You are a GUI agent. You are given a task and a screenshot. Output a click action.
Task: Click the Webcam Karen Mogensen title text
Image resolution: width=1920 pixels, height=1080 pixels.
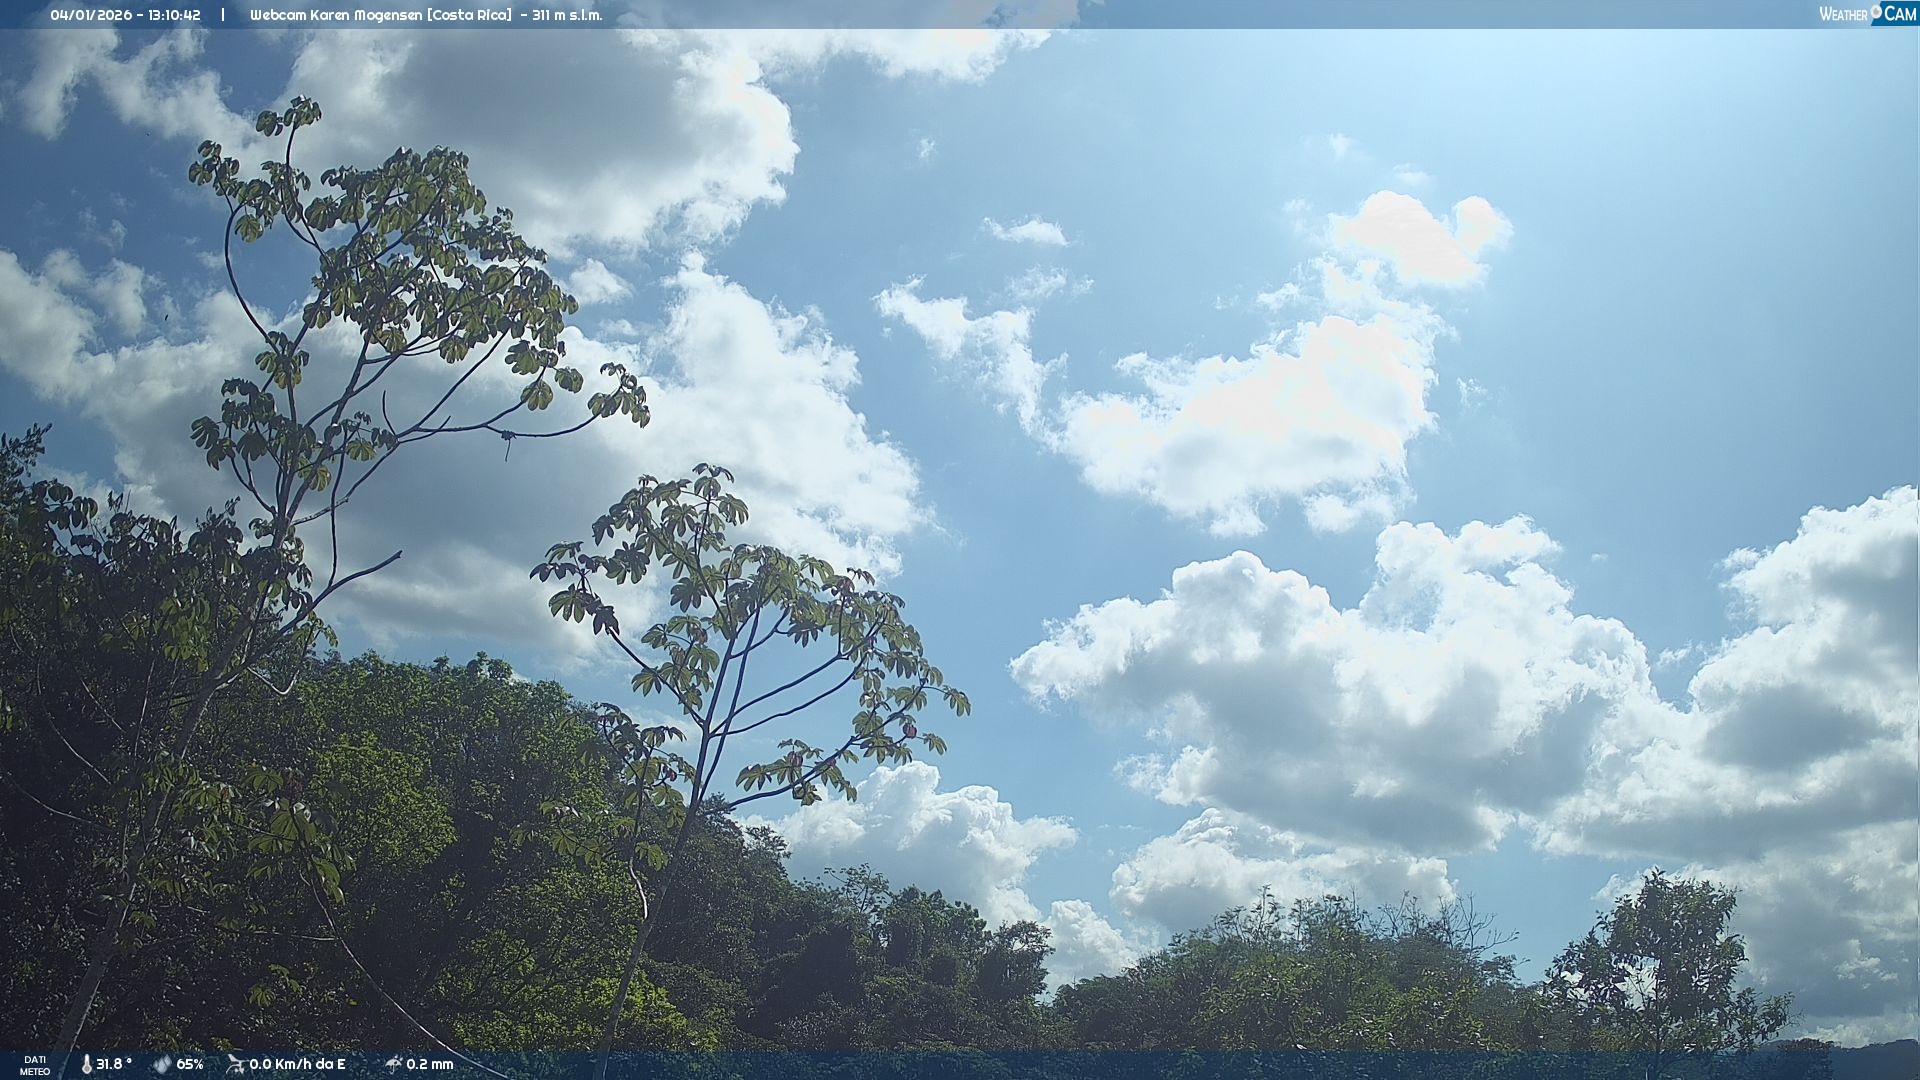coord(336,15)
